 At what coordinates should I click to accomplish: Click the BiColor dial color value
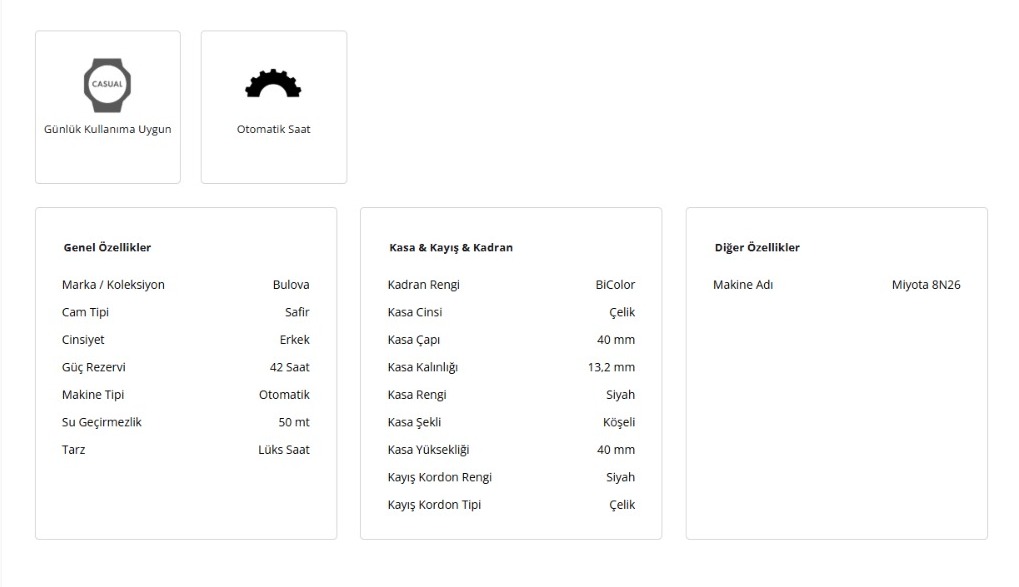click(x=615, y=285)
